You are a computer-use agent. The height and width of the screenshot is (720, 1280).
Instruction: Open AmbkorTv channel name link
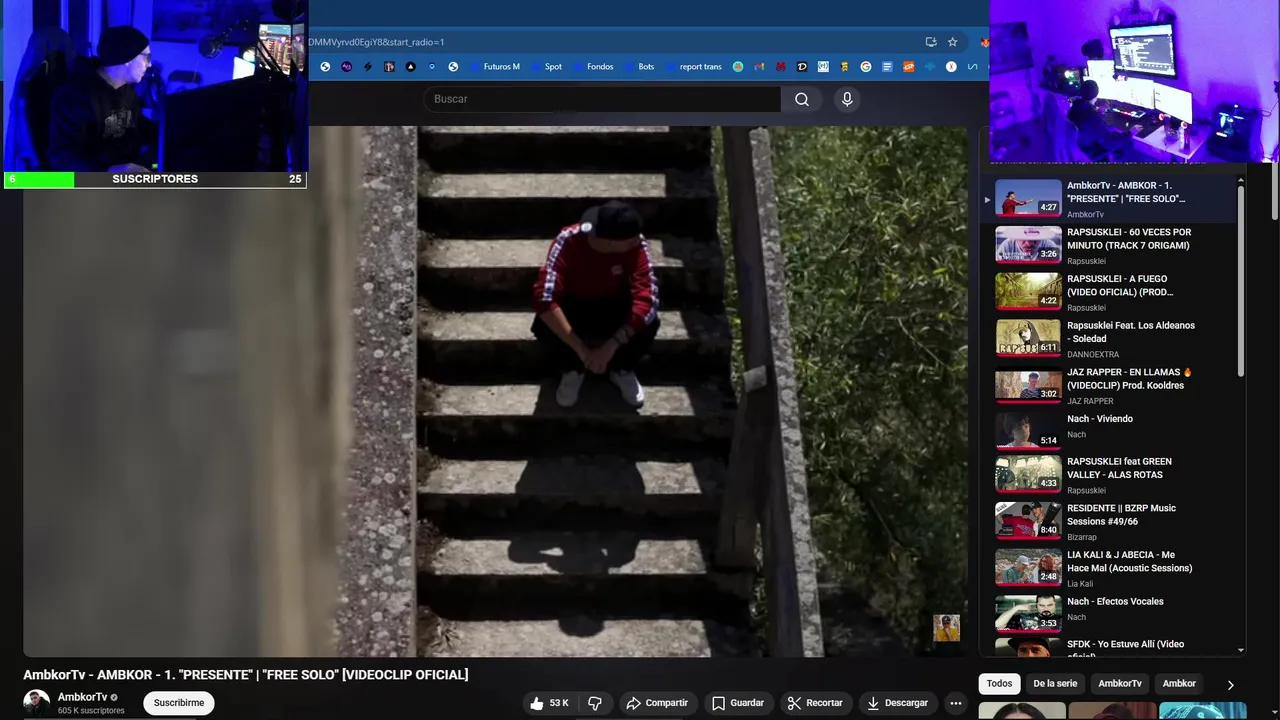[82, 697]
